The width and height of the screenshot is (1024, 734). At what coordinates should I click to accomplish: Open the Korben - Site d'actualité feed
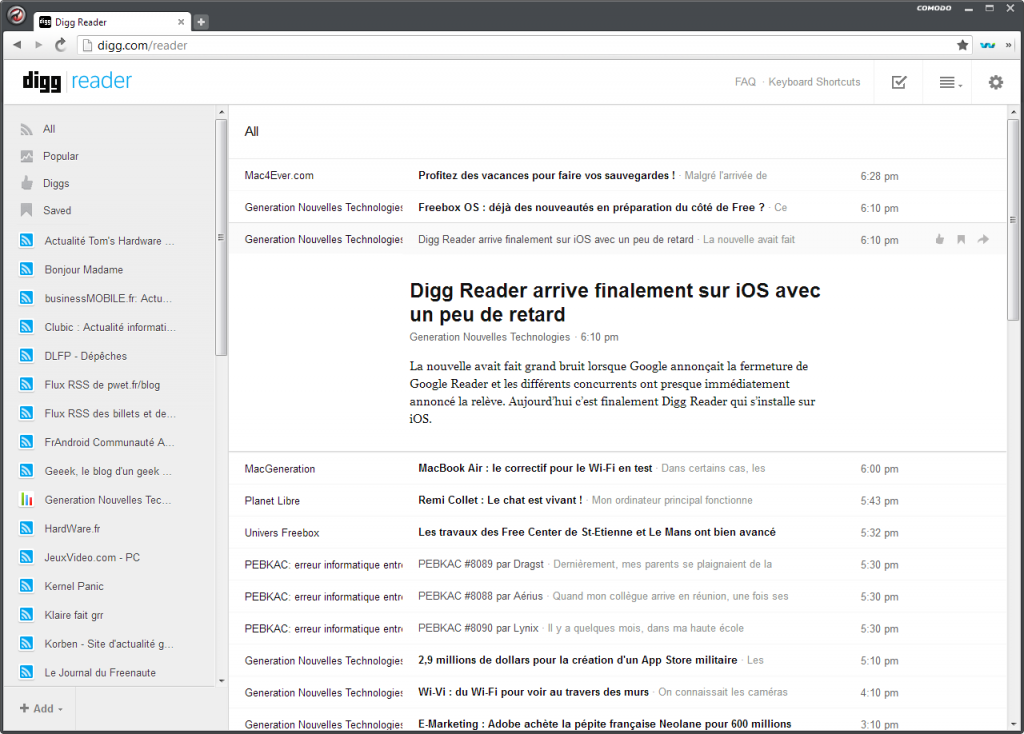pos(108,643)
